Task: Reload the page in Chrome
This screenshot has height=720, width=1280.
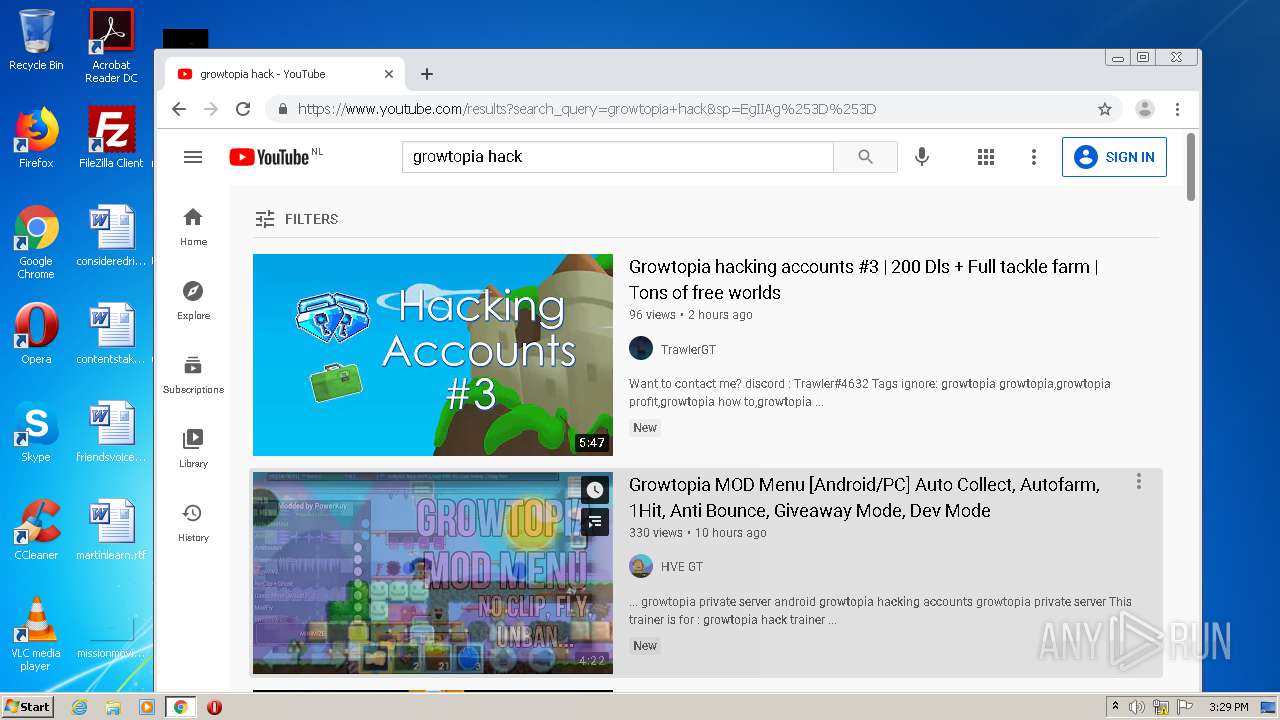Action: 243,109
